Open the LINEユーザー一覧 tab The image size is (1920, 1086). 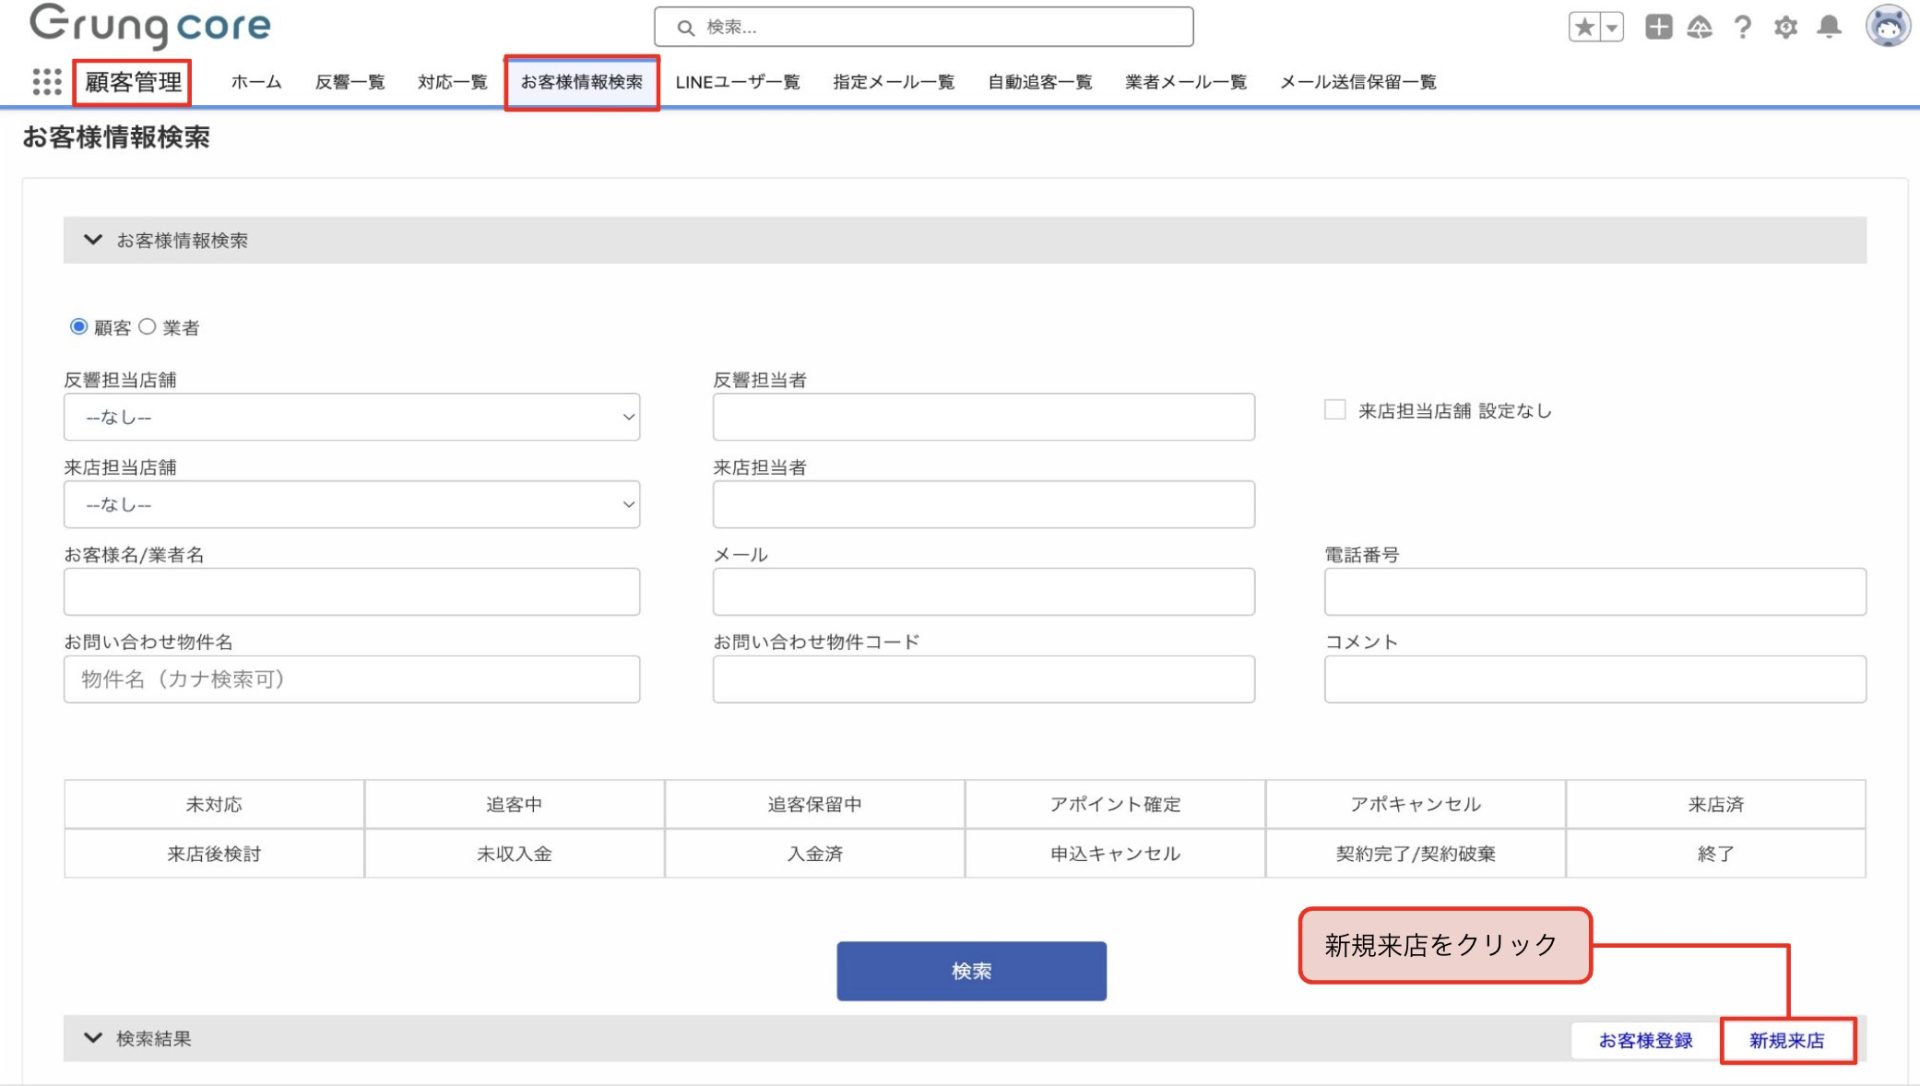pyautogui.click(x=737, y=82)
